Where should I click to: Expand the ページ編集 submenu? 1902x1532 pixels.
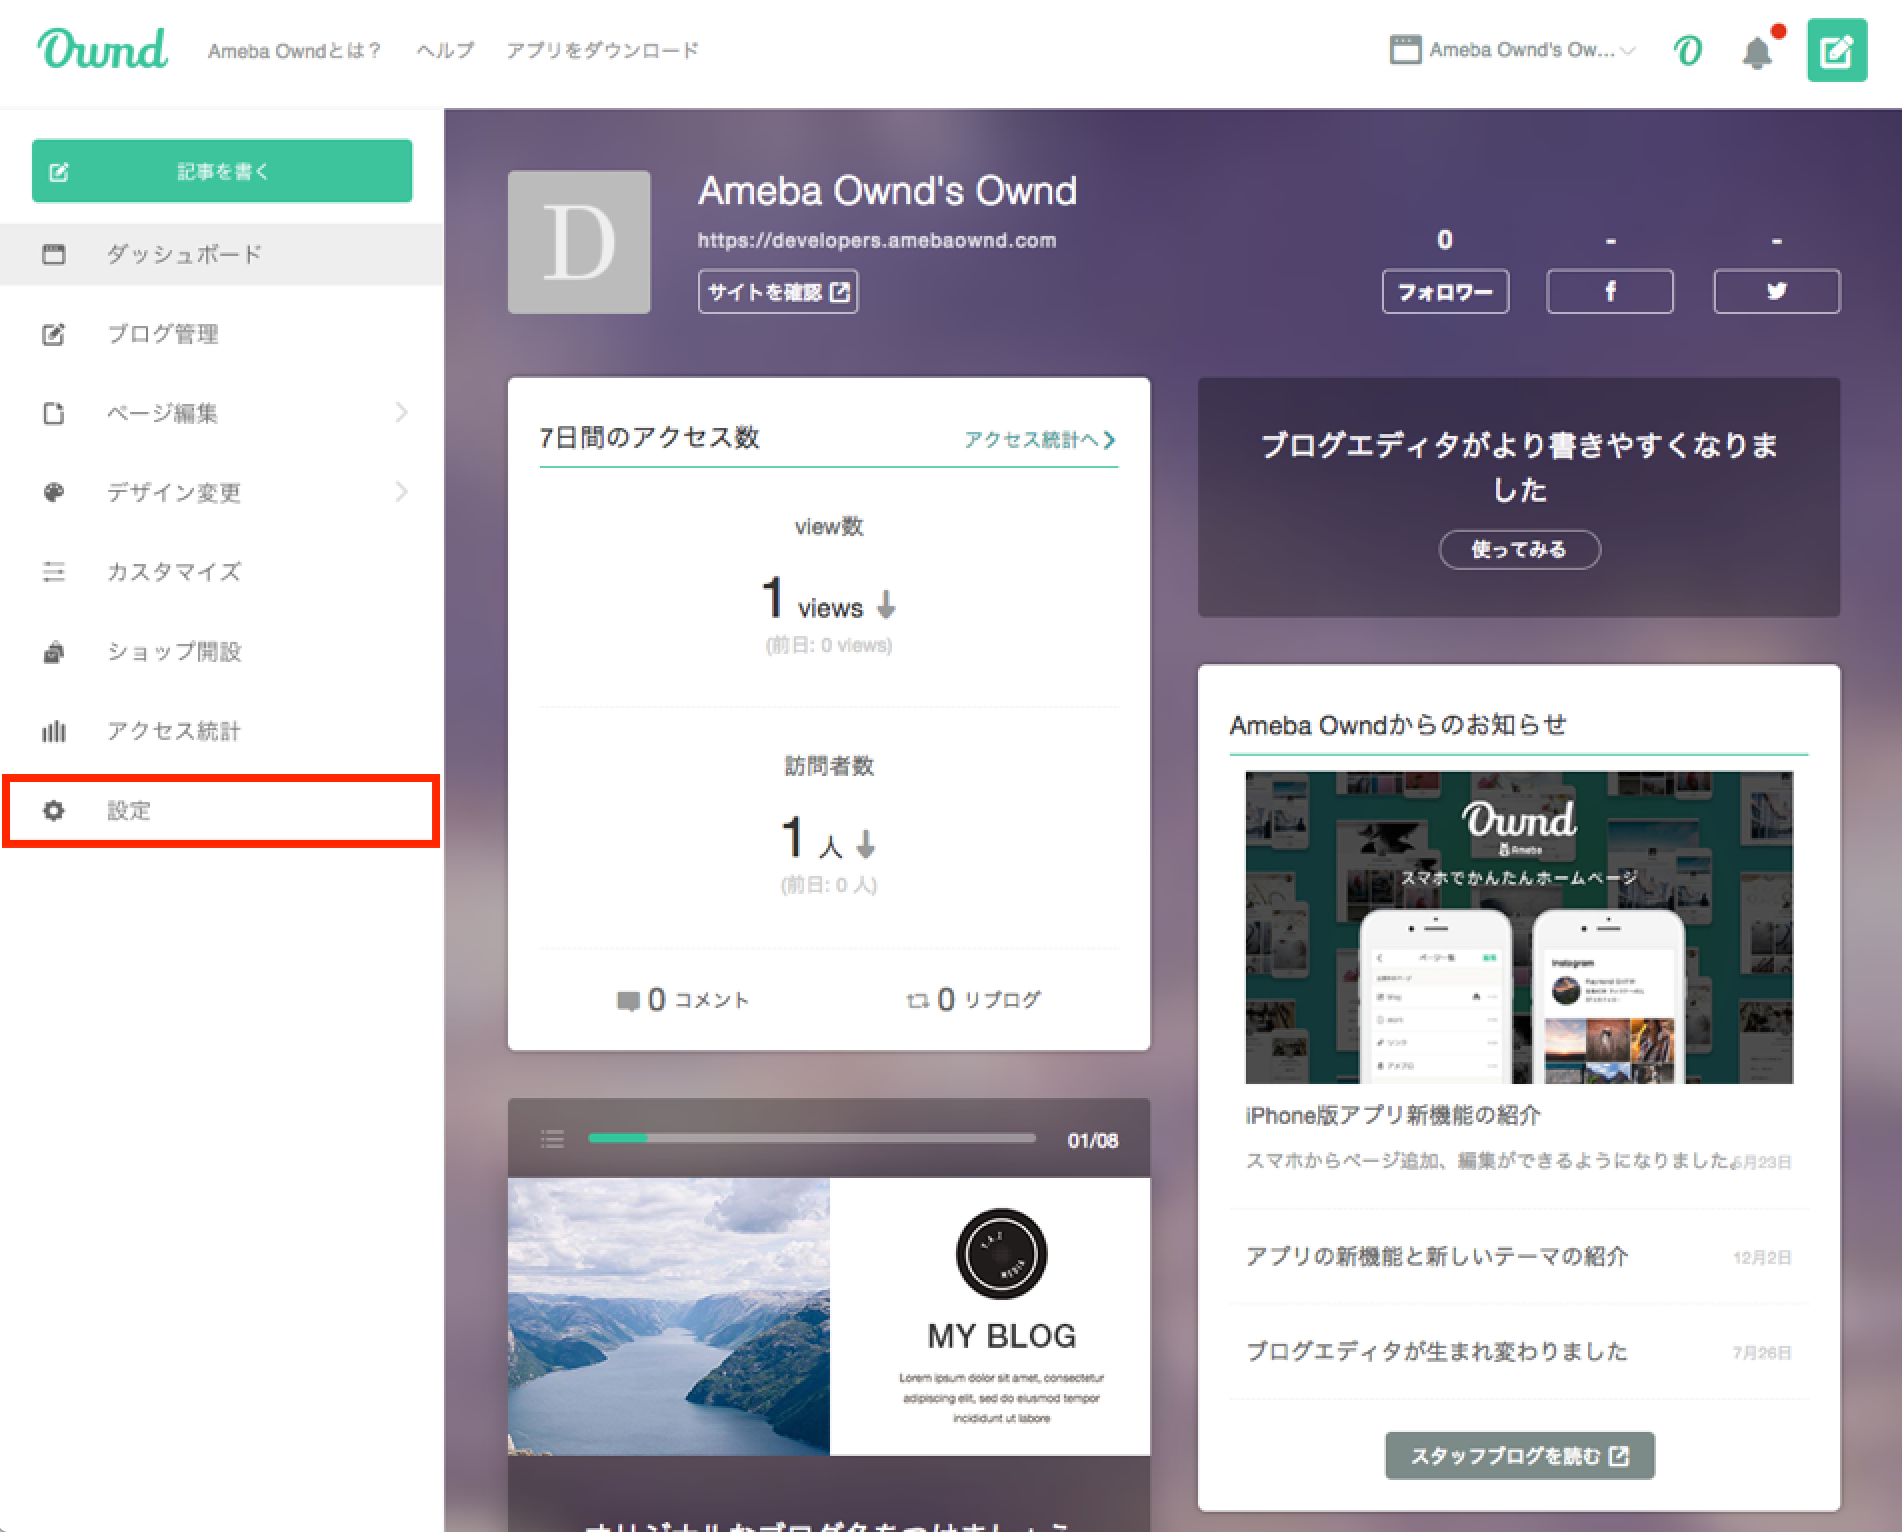(401, 413)
